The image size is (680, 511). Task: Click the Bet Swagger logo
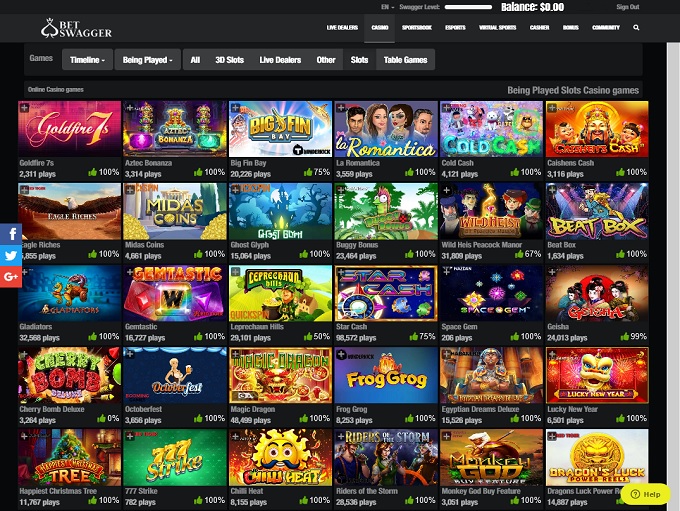[x=76, y=29]
